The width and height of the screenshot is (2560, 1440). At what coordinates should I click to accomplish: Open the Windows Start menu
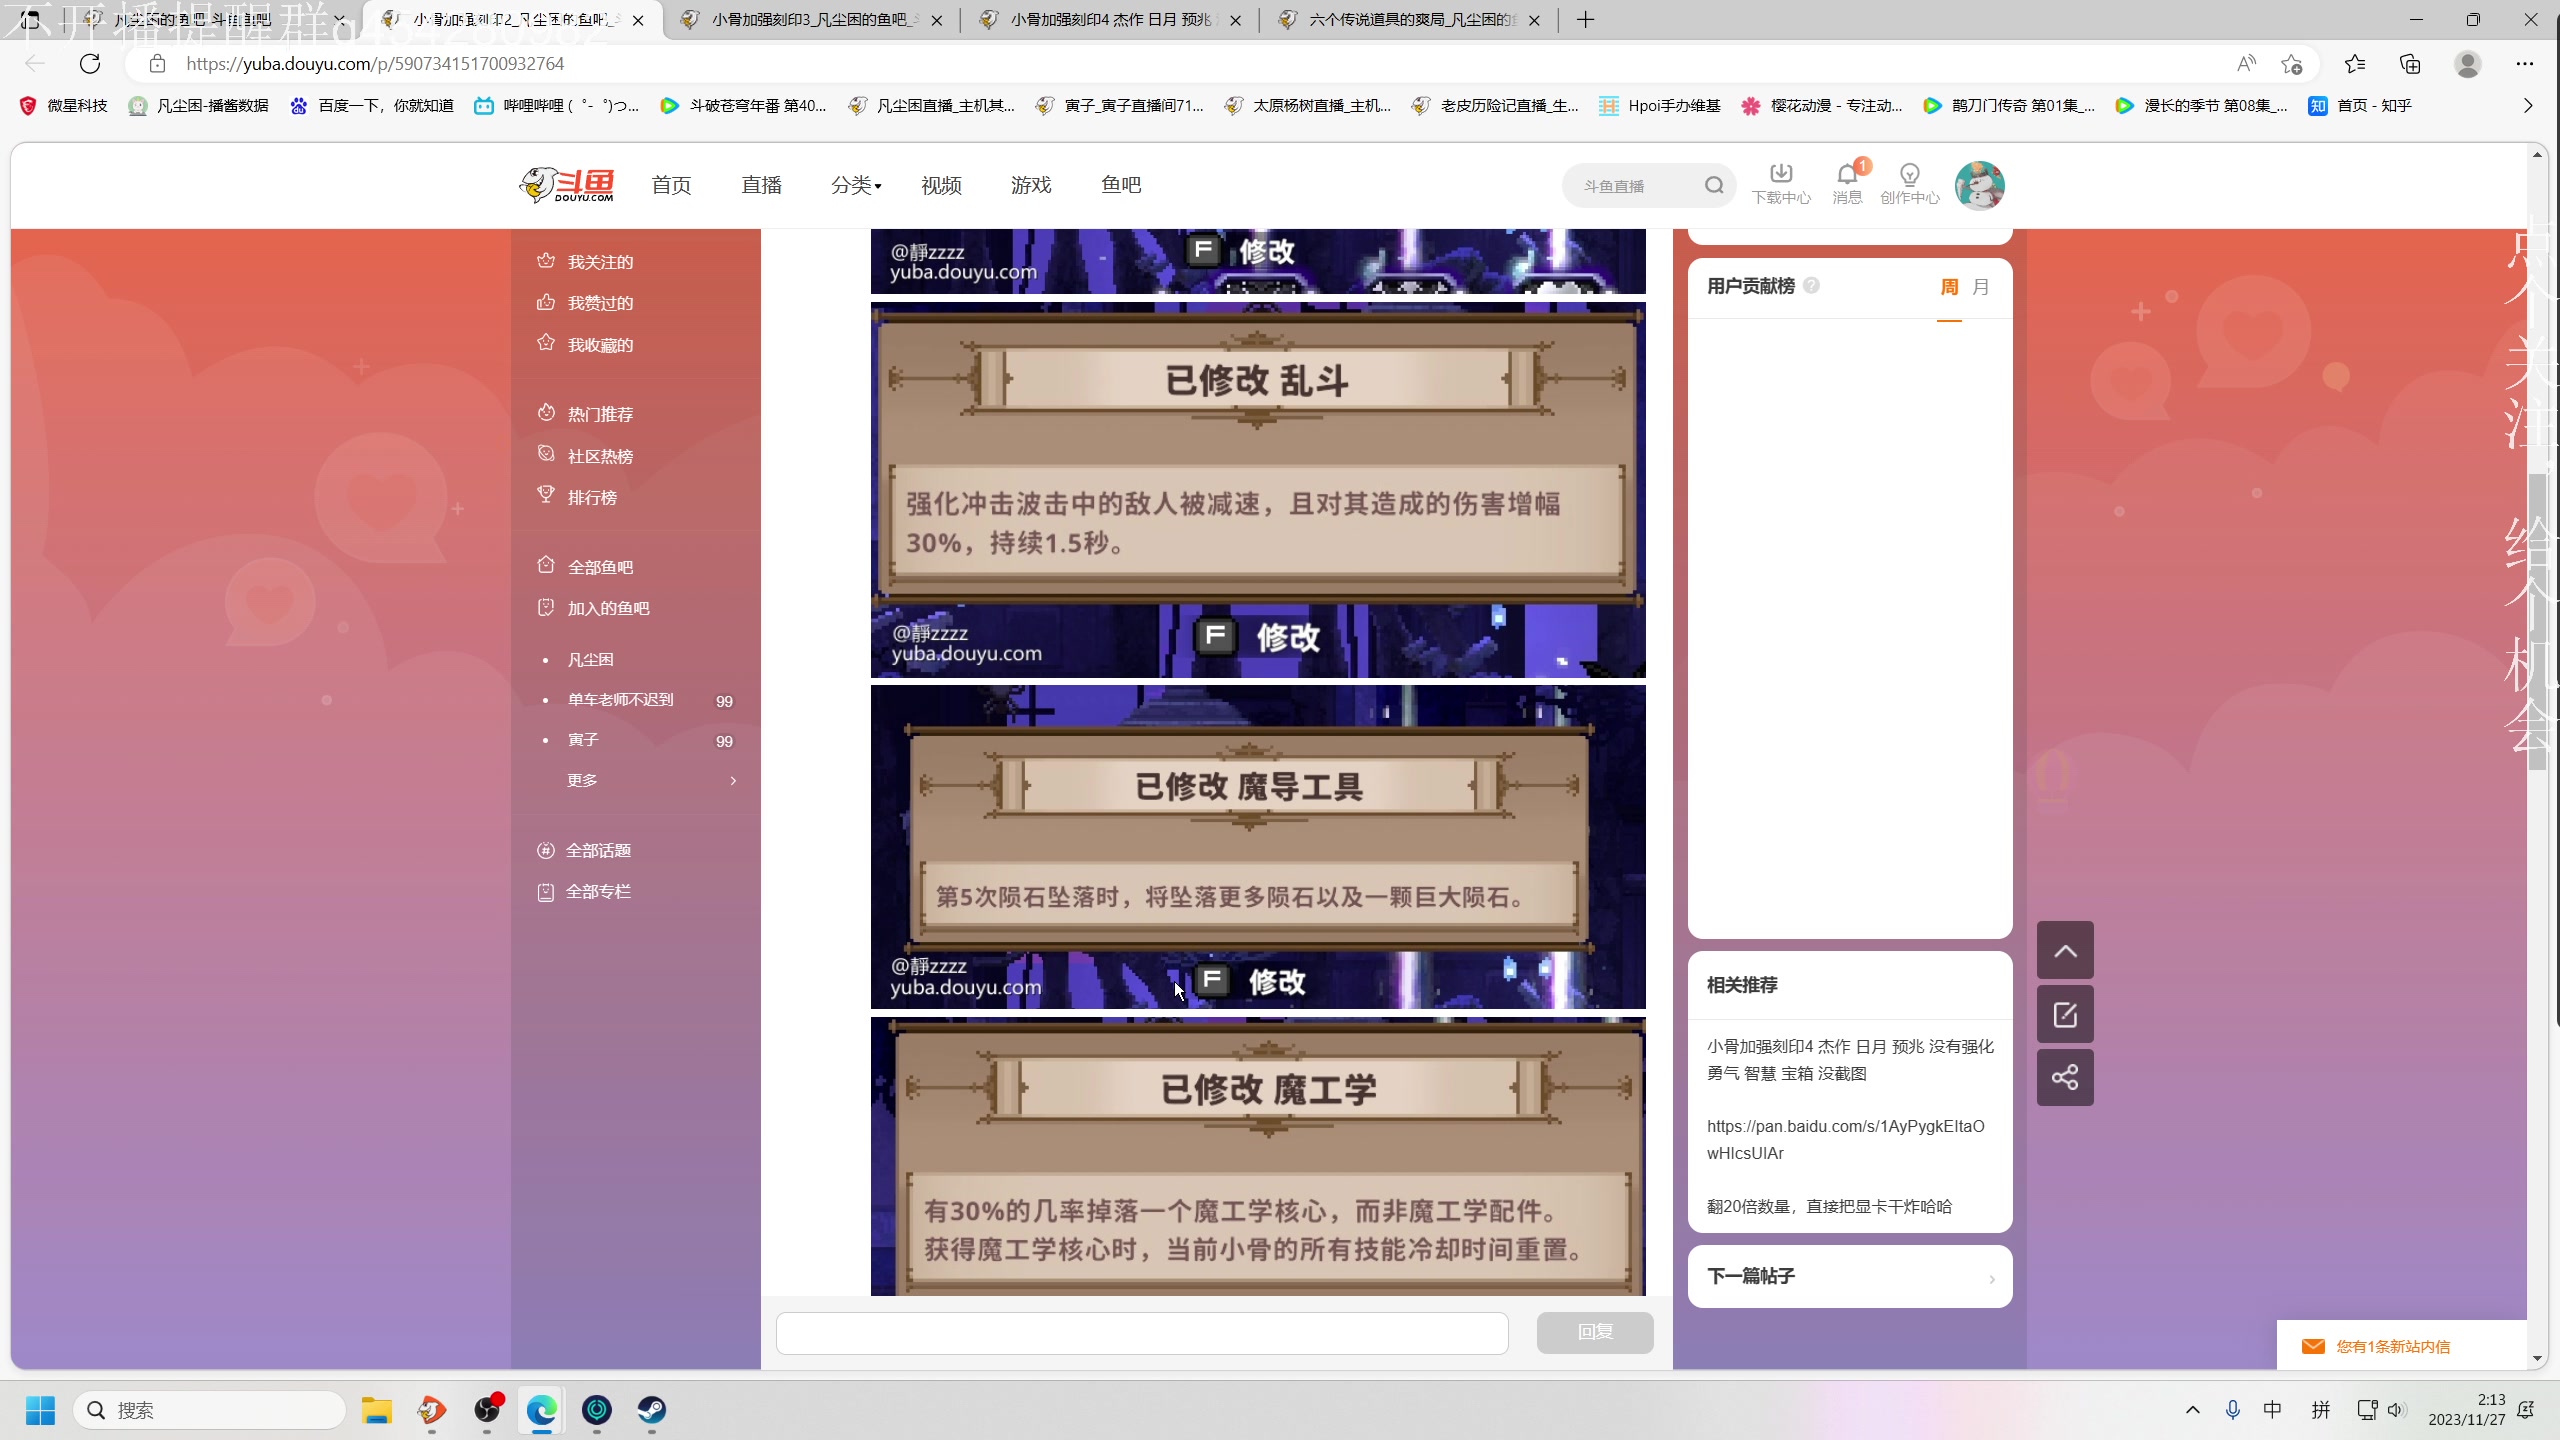click(40, 1410)
